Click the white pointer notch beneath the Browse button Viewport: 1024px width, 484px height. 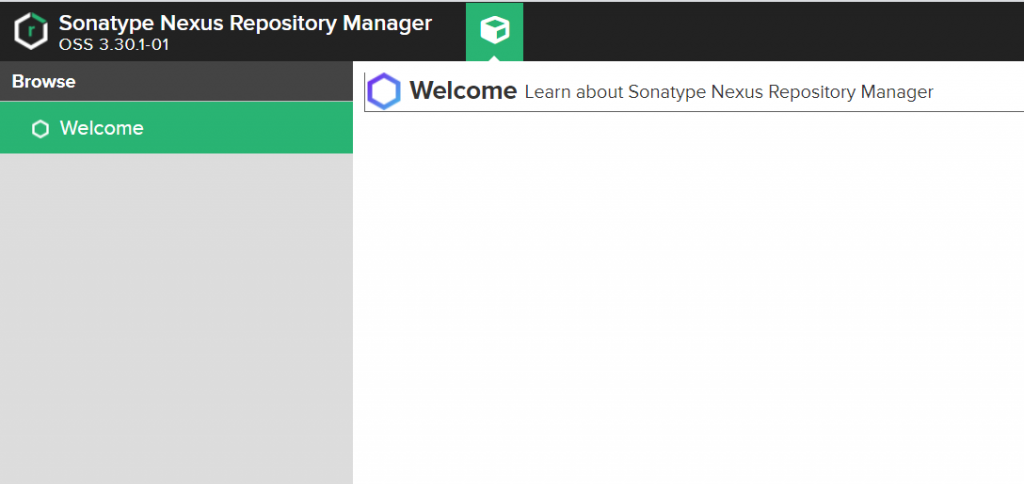494,58
